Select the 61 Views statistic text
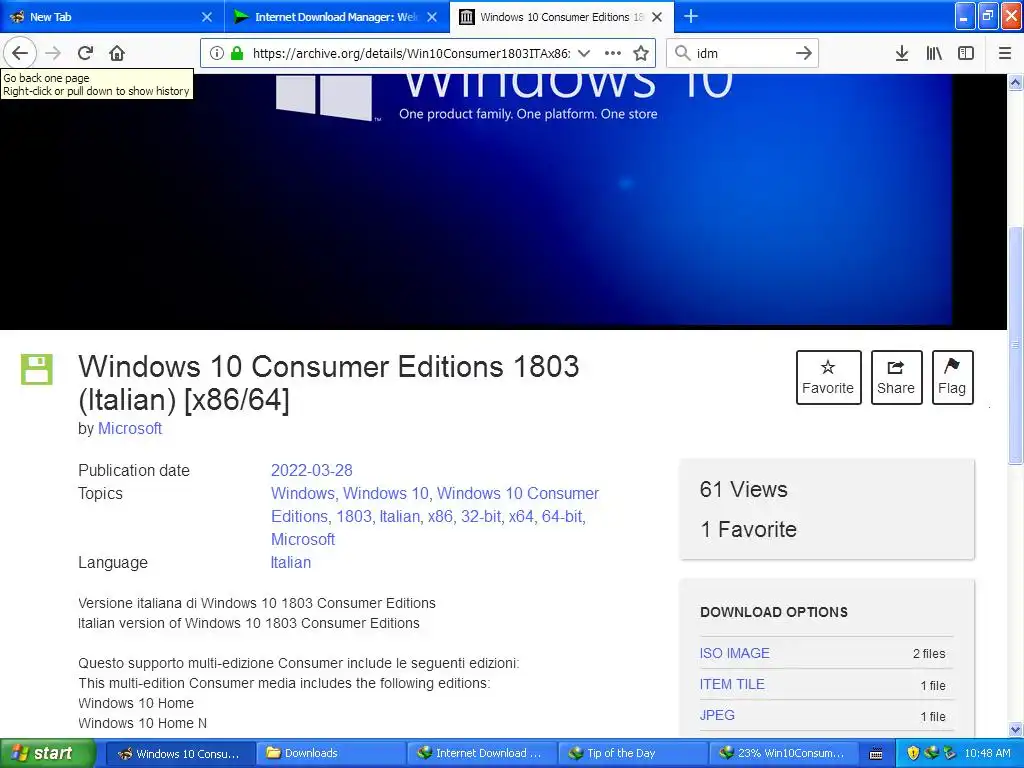 tap(743, 489)
